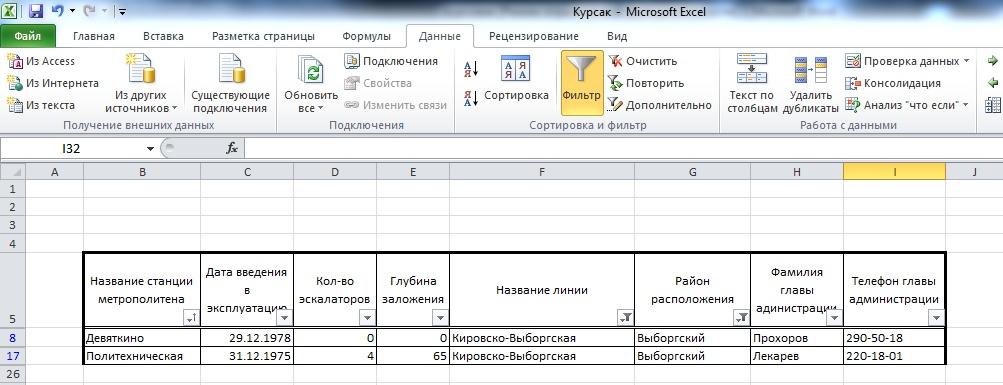
Task: Click Консолидация button
Action: pyautogui.click(x=893, y=83)
